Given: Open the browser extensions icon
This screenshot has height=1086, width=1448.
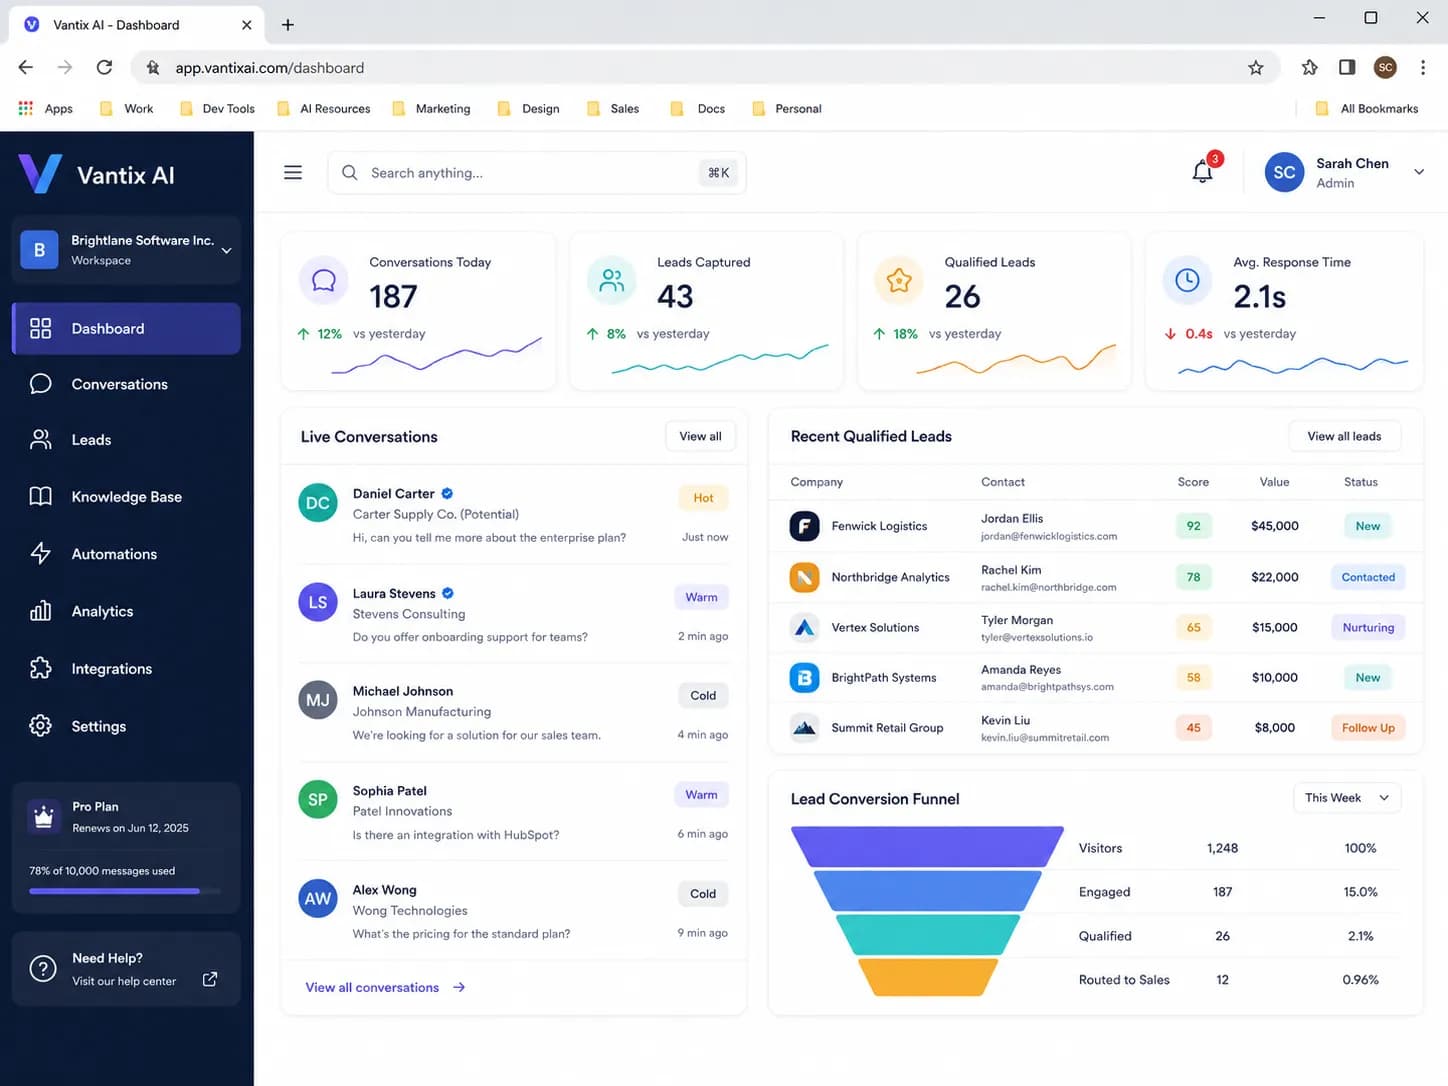Looking at the screenshot, I should pos(1309,67).
